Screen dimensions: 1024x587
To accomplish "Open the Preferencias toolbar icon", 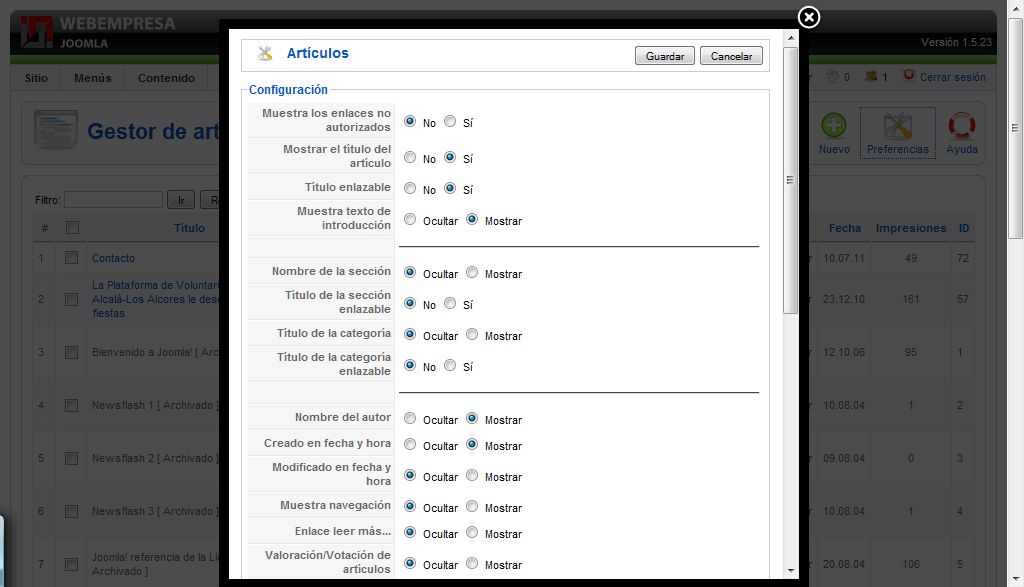I will 897,126.
